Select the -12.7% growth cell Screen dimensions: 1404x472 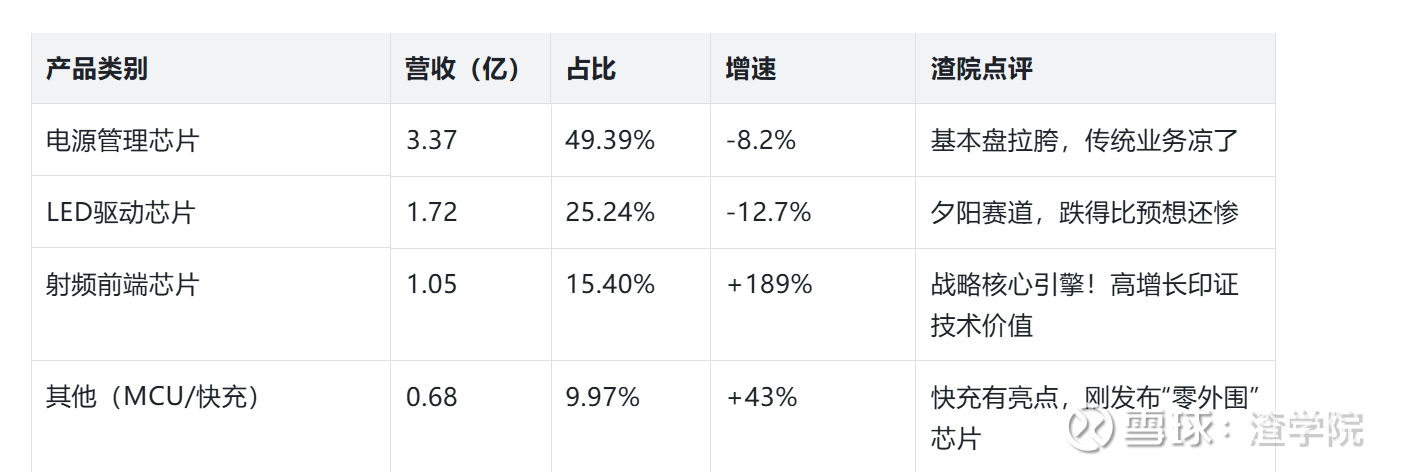click(x=768, y=212)
